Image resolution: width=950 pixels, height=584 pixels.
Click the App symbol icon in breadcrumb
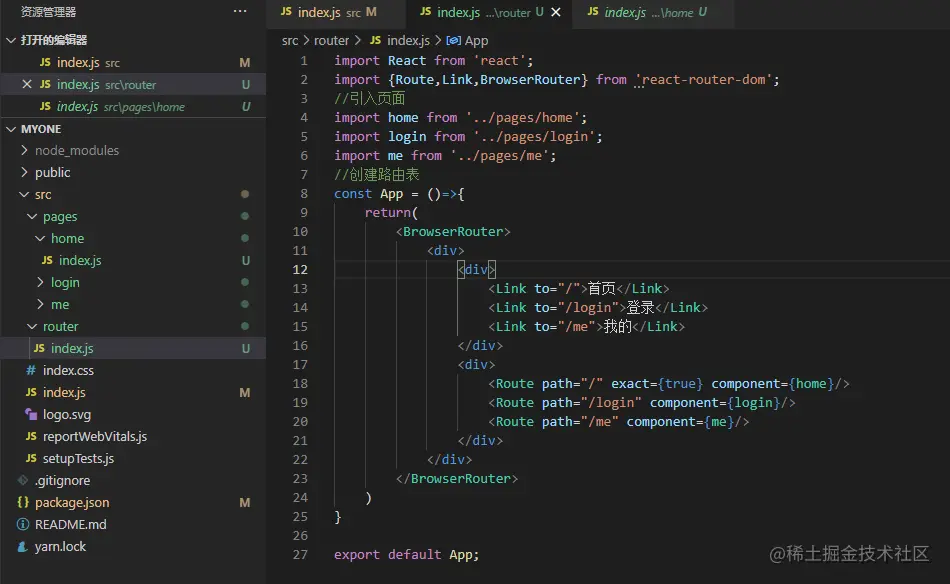[x=453, y=41]
